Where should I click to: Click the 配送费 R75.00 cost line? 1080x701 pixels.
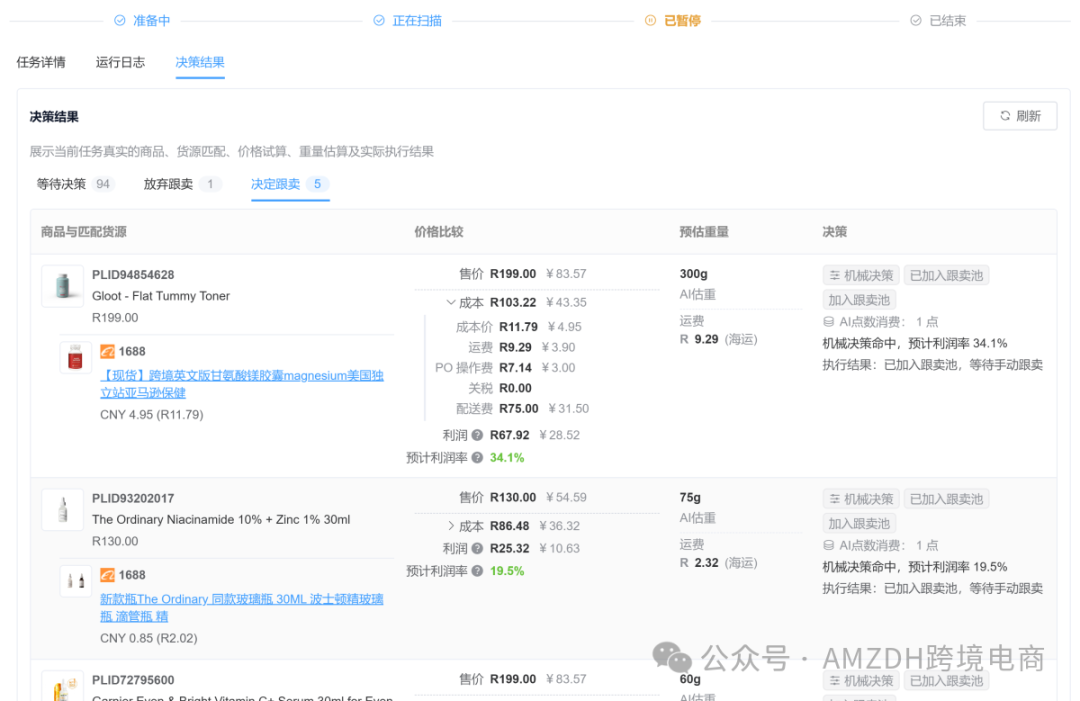tap(522, 409)
